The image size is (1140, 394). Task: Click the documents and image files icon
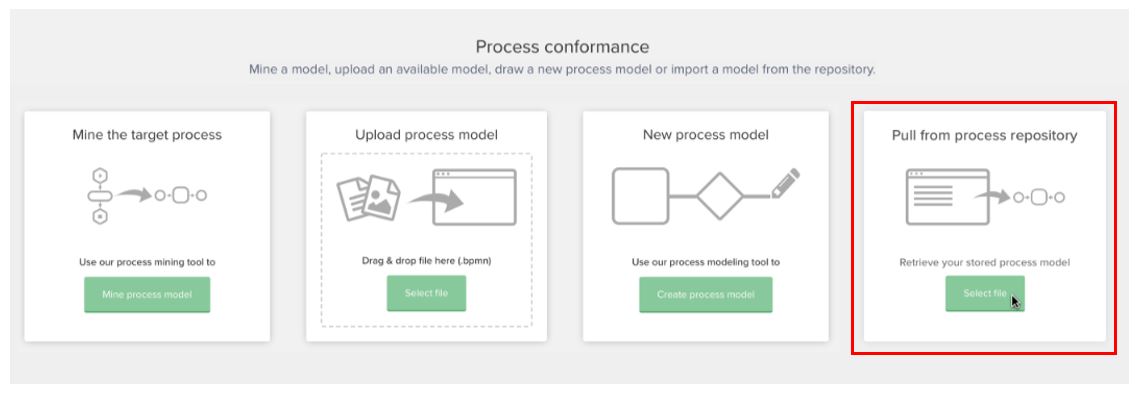369,196
